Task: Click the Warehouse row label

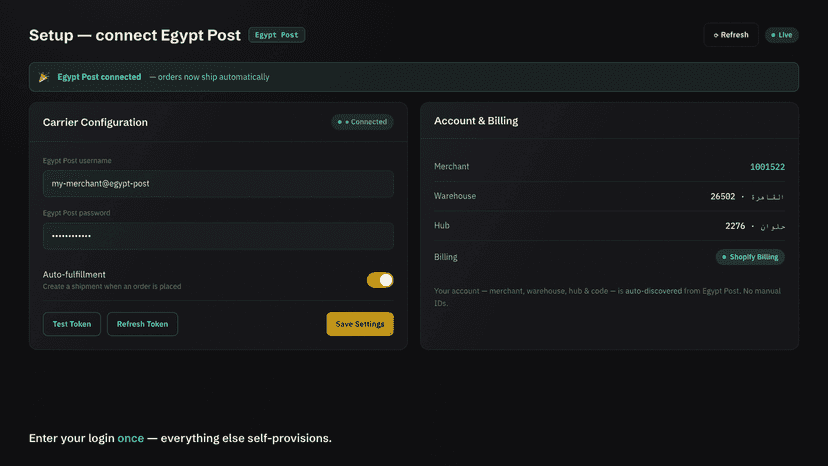Action: coord(455,196)
